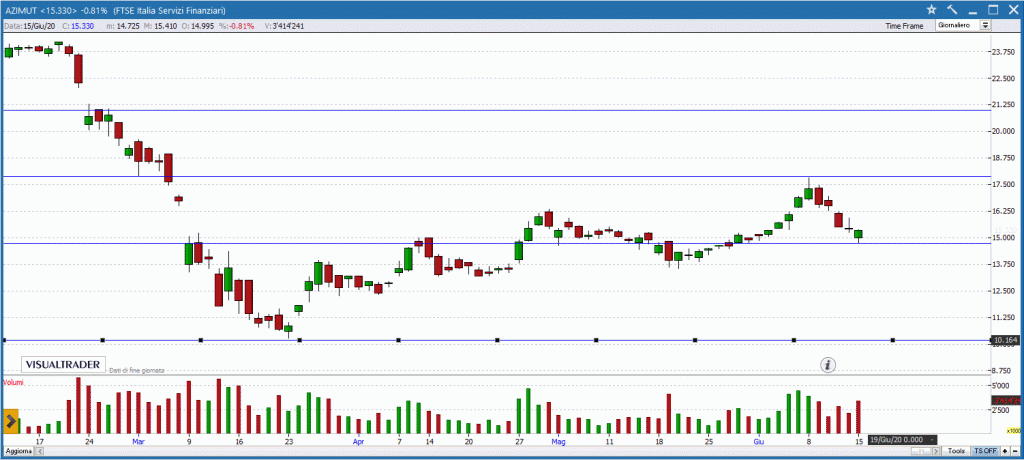This screenshot has width=1024, height=460.
Task: Click the 23.750 price axis label
Action: click(x=1006, y=52)
